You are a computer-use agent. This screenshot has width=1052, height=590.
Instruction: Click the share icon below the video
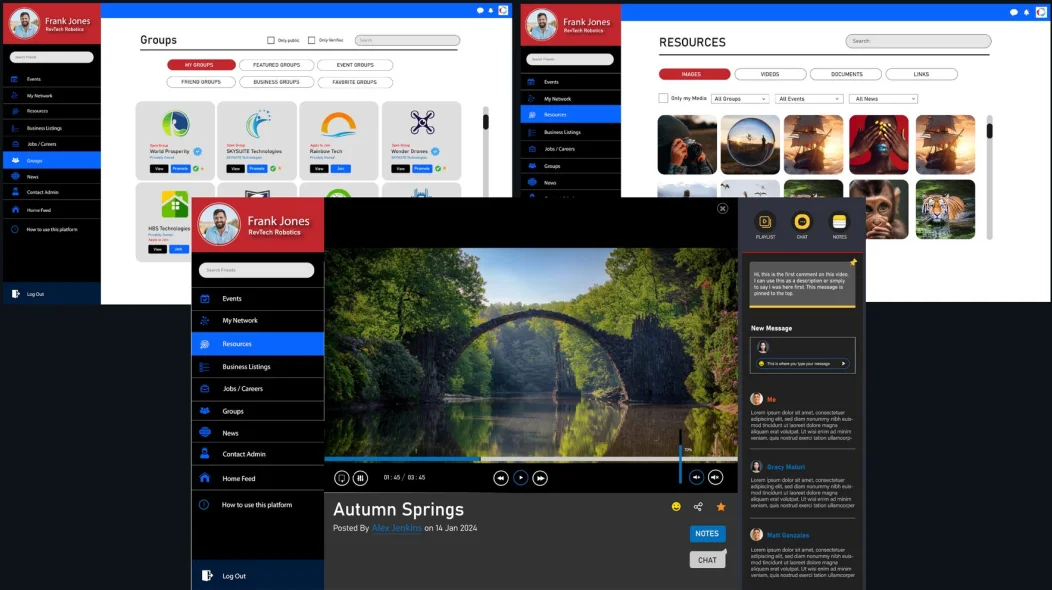click(x=698, y=507)
